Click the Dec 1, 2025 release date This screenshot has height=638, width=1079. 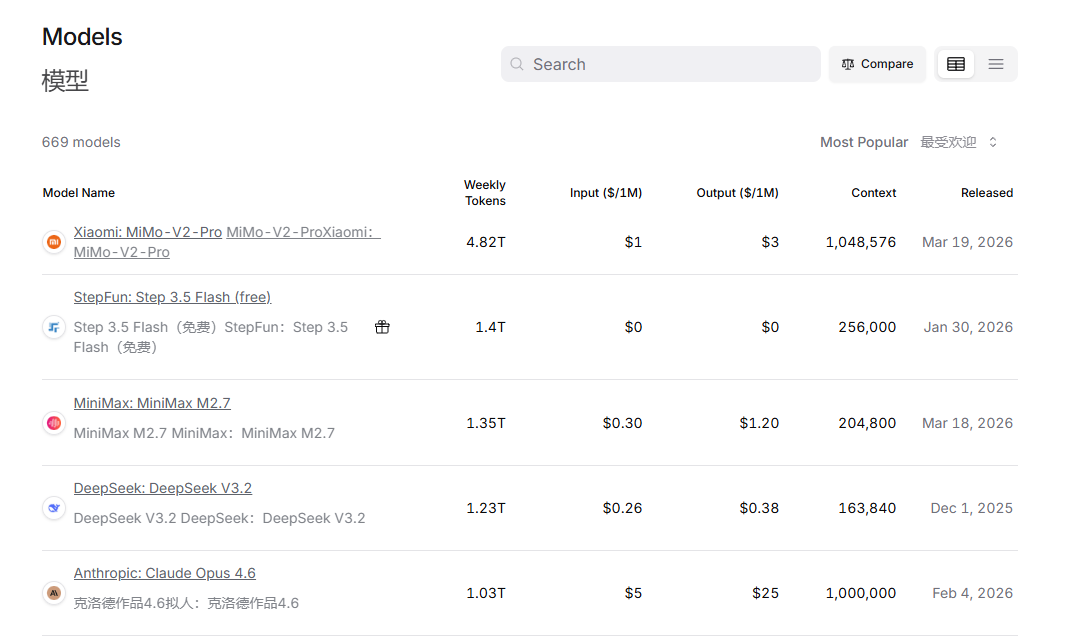(972, 508)
